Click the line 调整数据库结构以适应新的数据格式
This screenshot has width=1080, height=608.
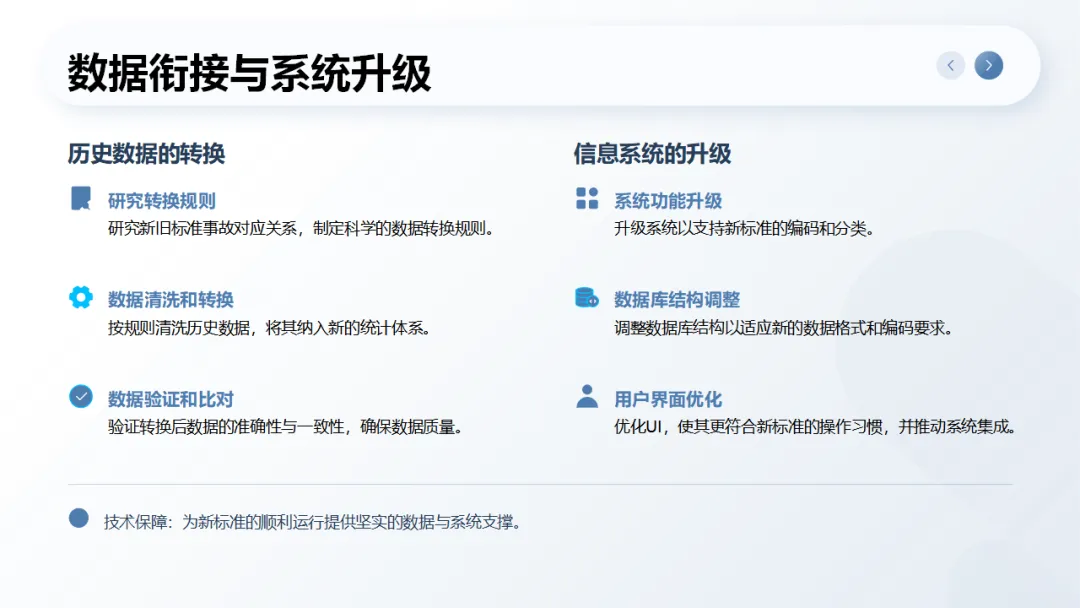click(784, 328)
